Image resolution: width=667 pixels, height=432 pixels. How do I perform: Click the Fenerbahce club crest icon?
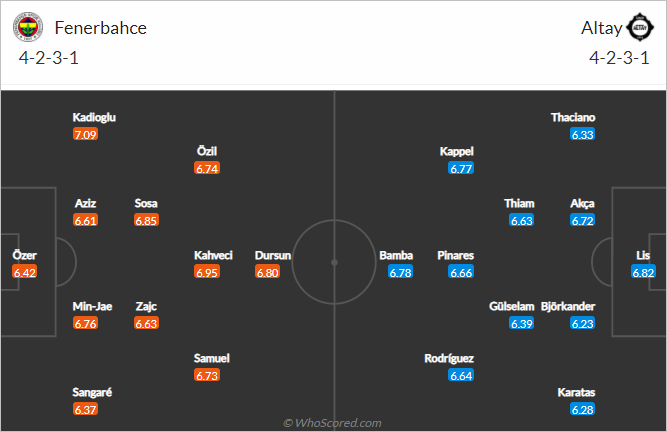[28, 27]
